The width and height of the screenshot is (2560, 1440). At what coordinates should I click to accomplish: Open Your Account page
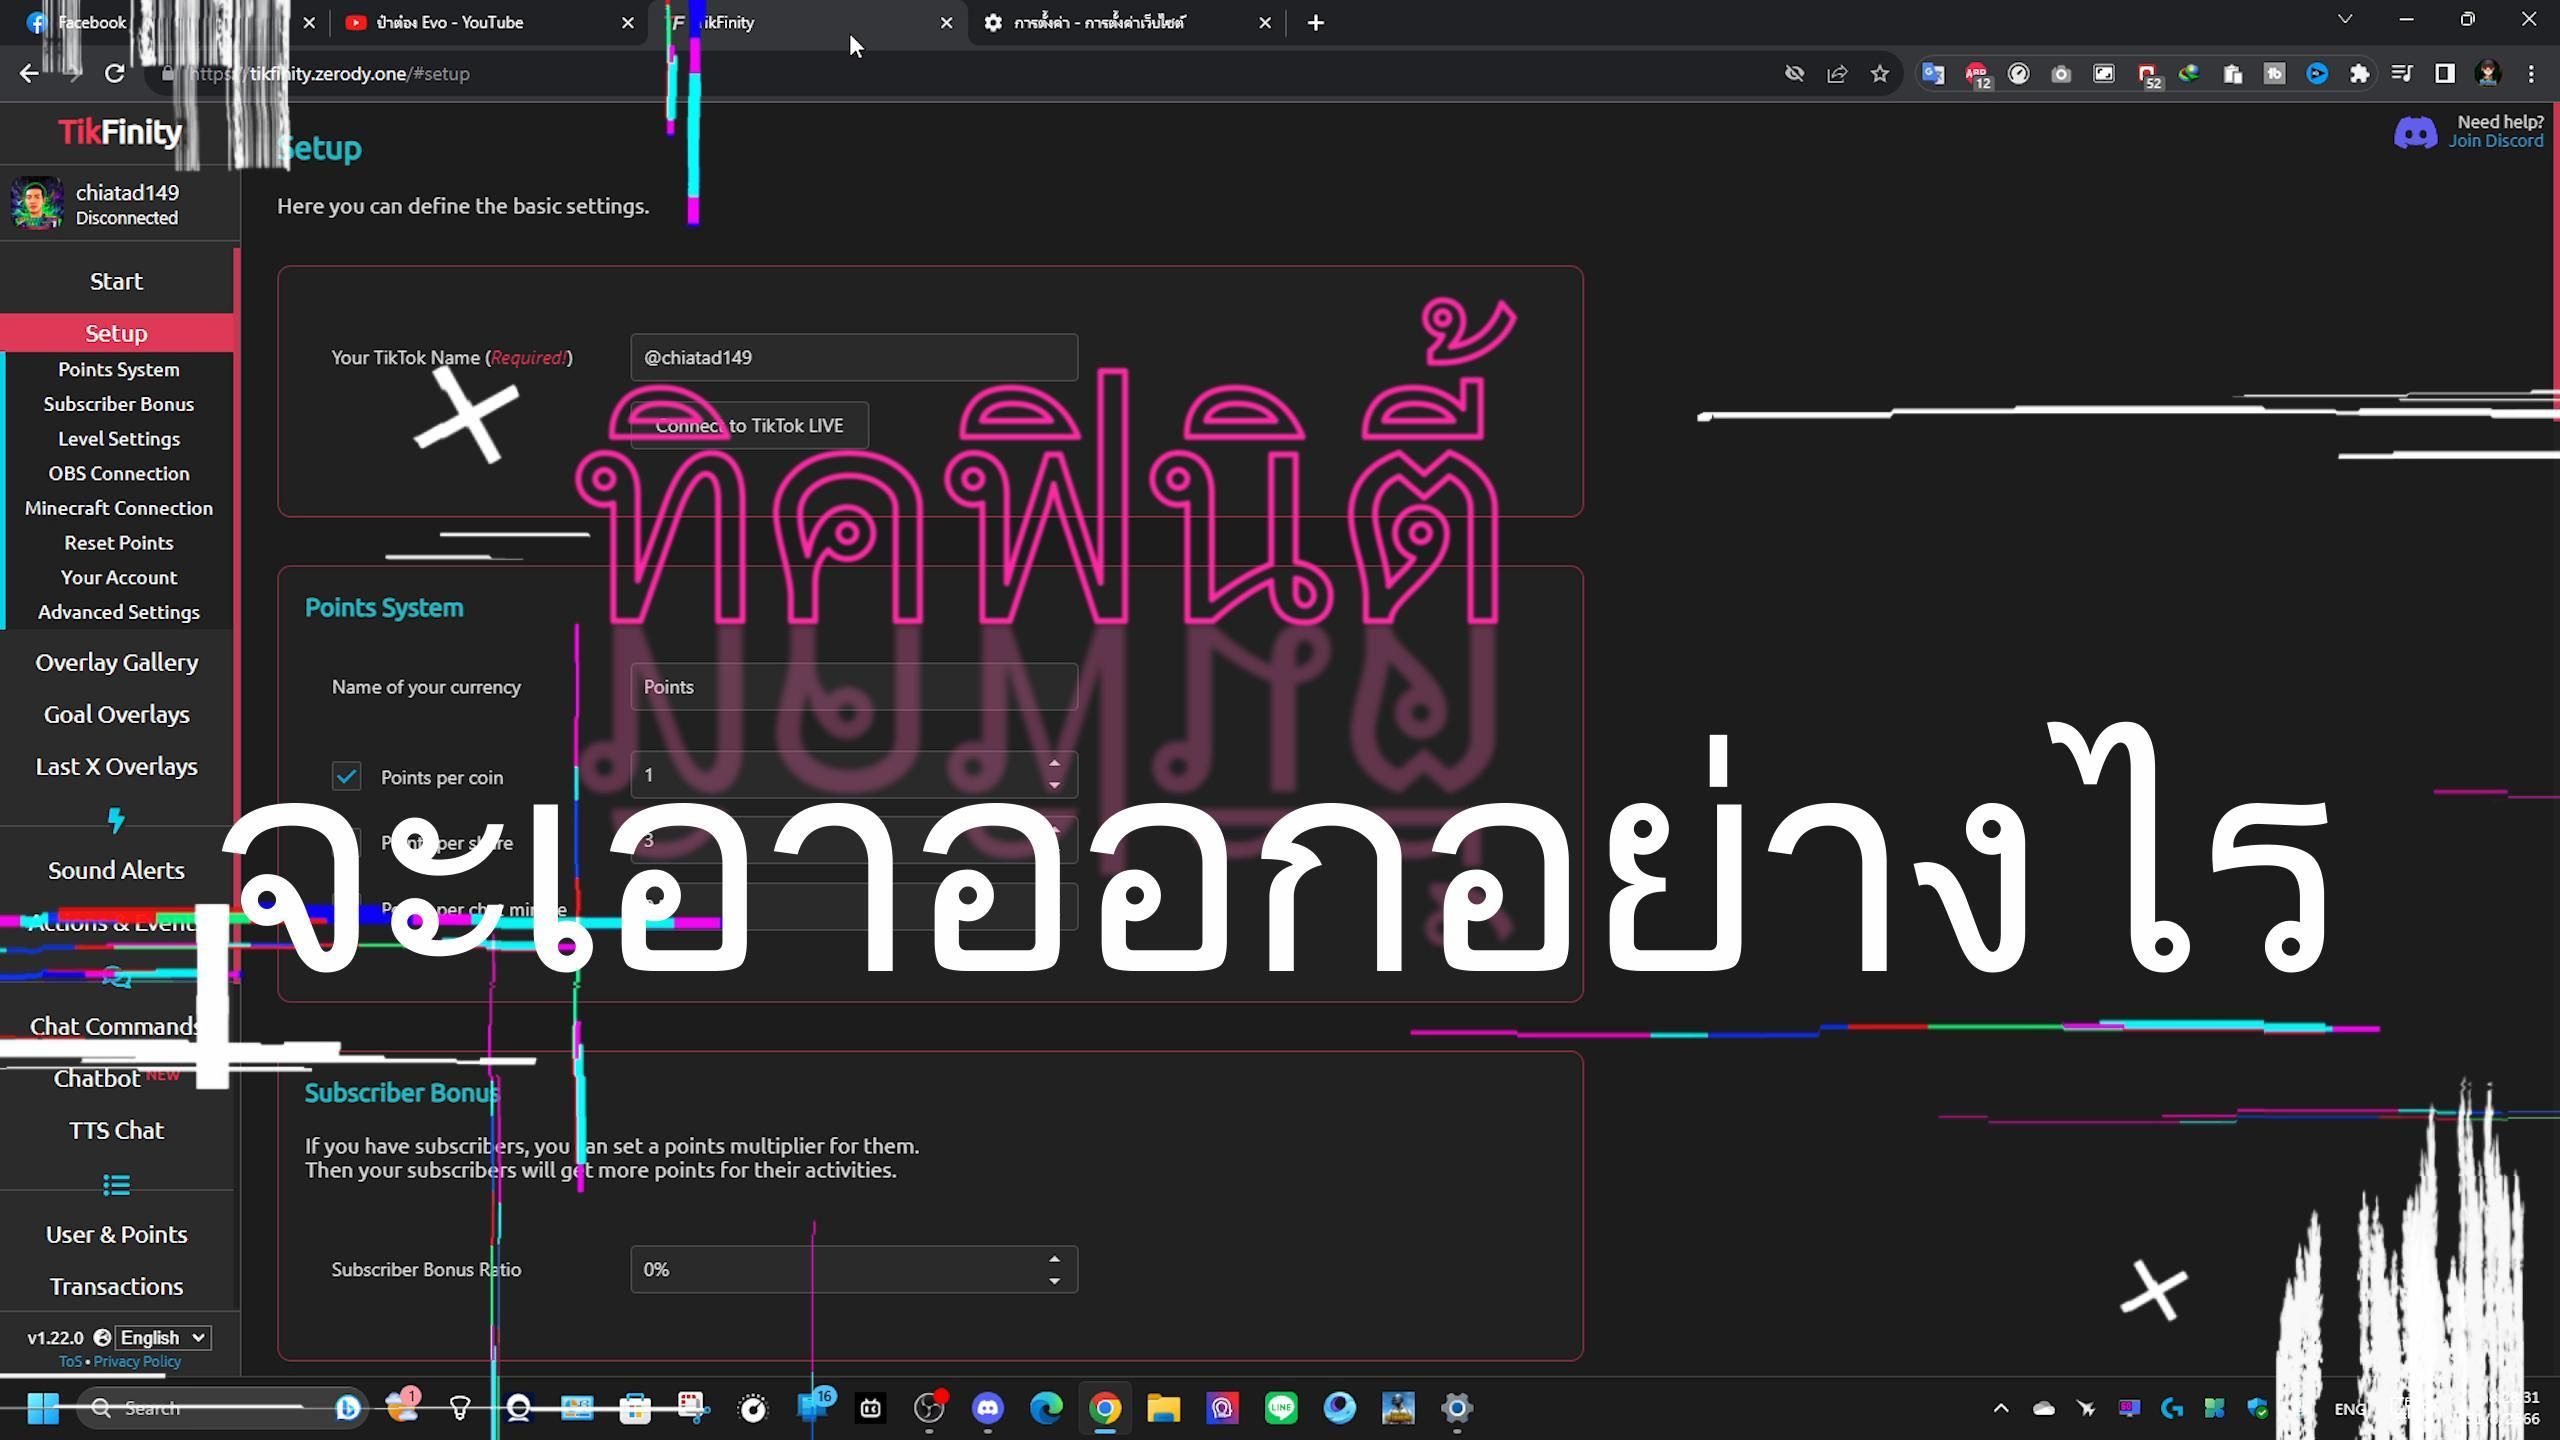point(119,577)
